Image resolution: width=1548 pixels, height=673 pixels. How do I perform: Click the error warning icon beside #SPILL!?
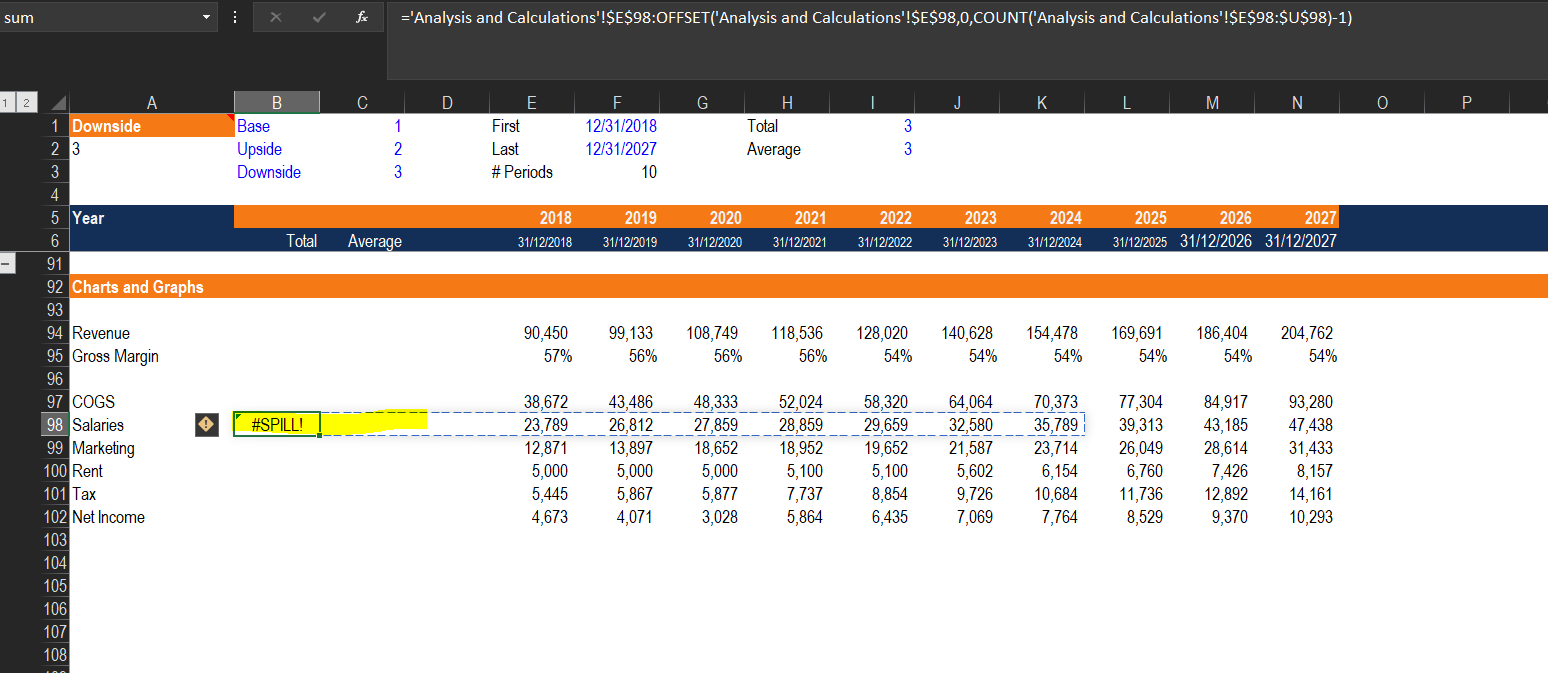point(205,425)
